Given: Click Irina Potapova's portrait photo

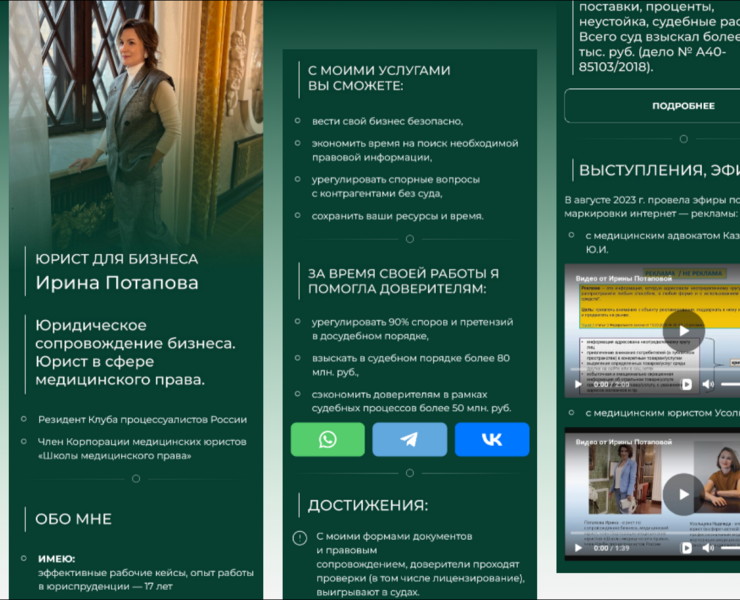Looking at the screenshot, I should tap(136, 123).
